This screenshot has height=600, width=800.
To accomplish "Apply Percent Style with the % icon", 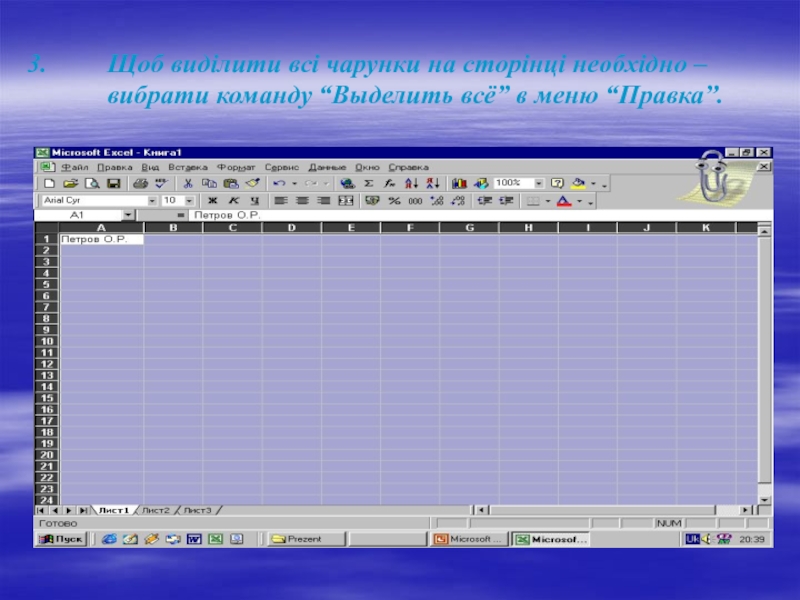I will 393,201.
